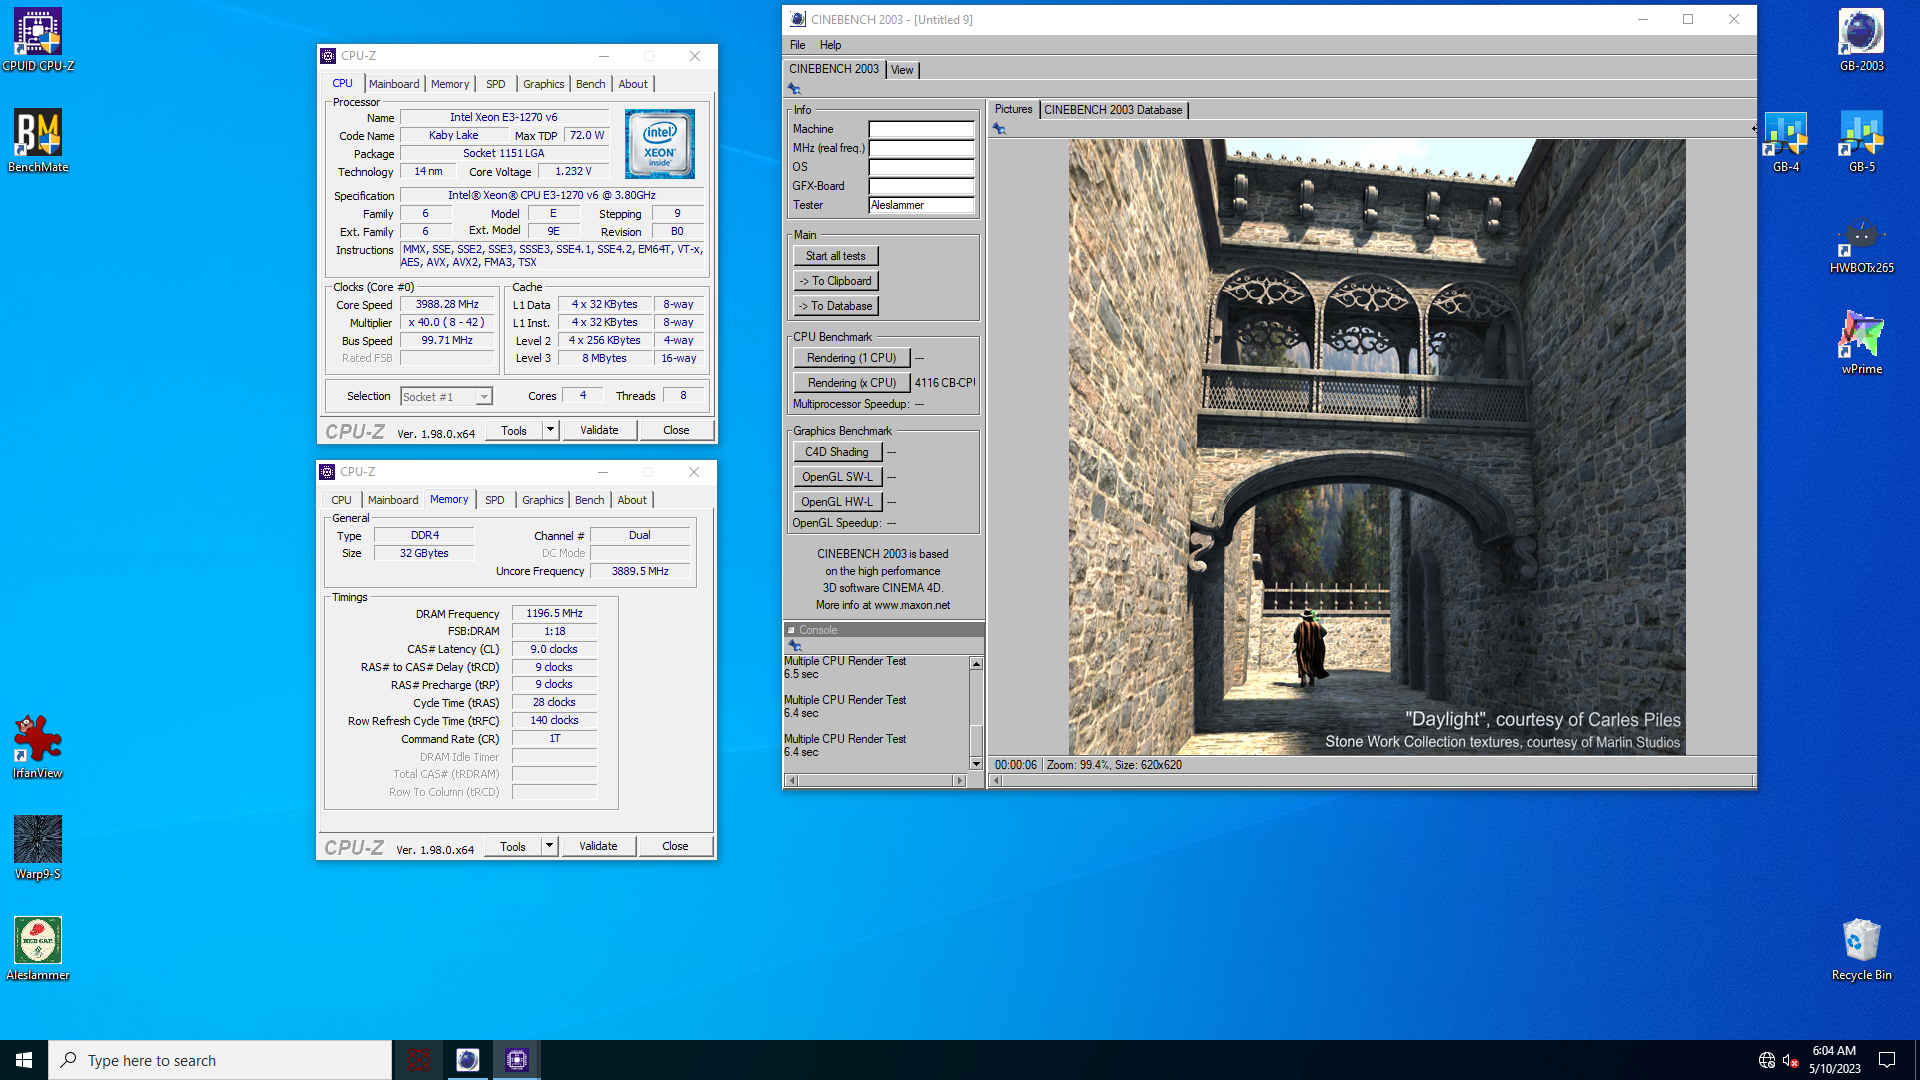1920x1080 pixels.
Task: Click Validate button in top CPU-Z
Action: point(599,430)
